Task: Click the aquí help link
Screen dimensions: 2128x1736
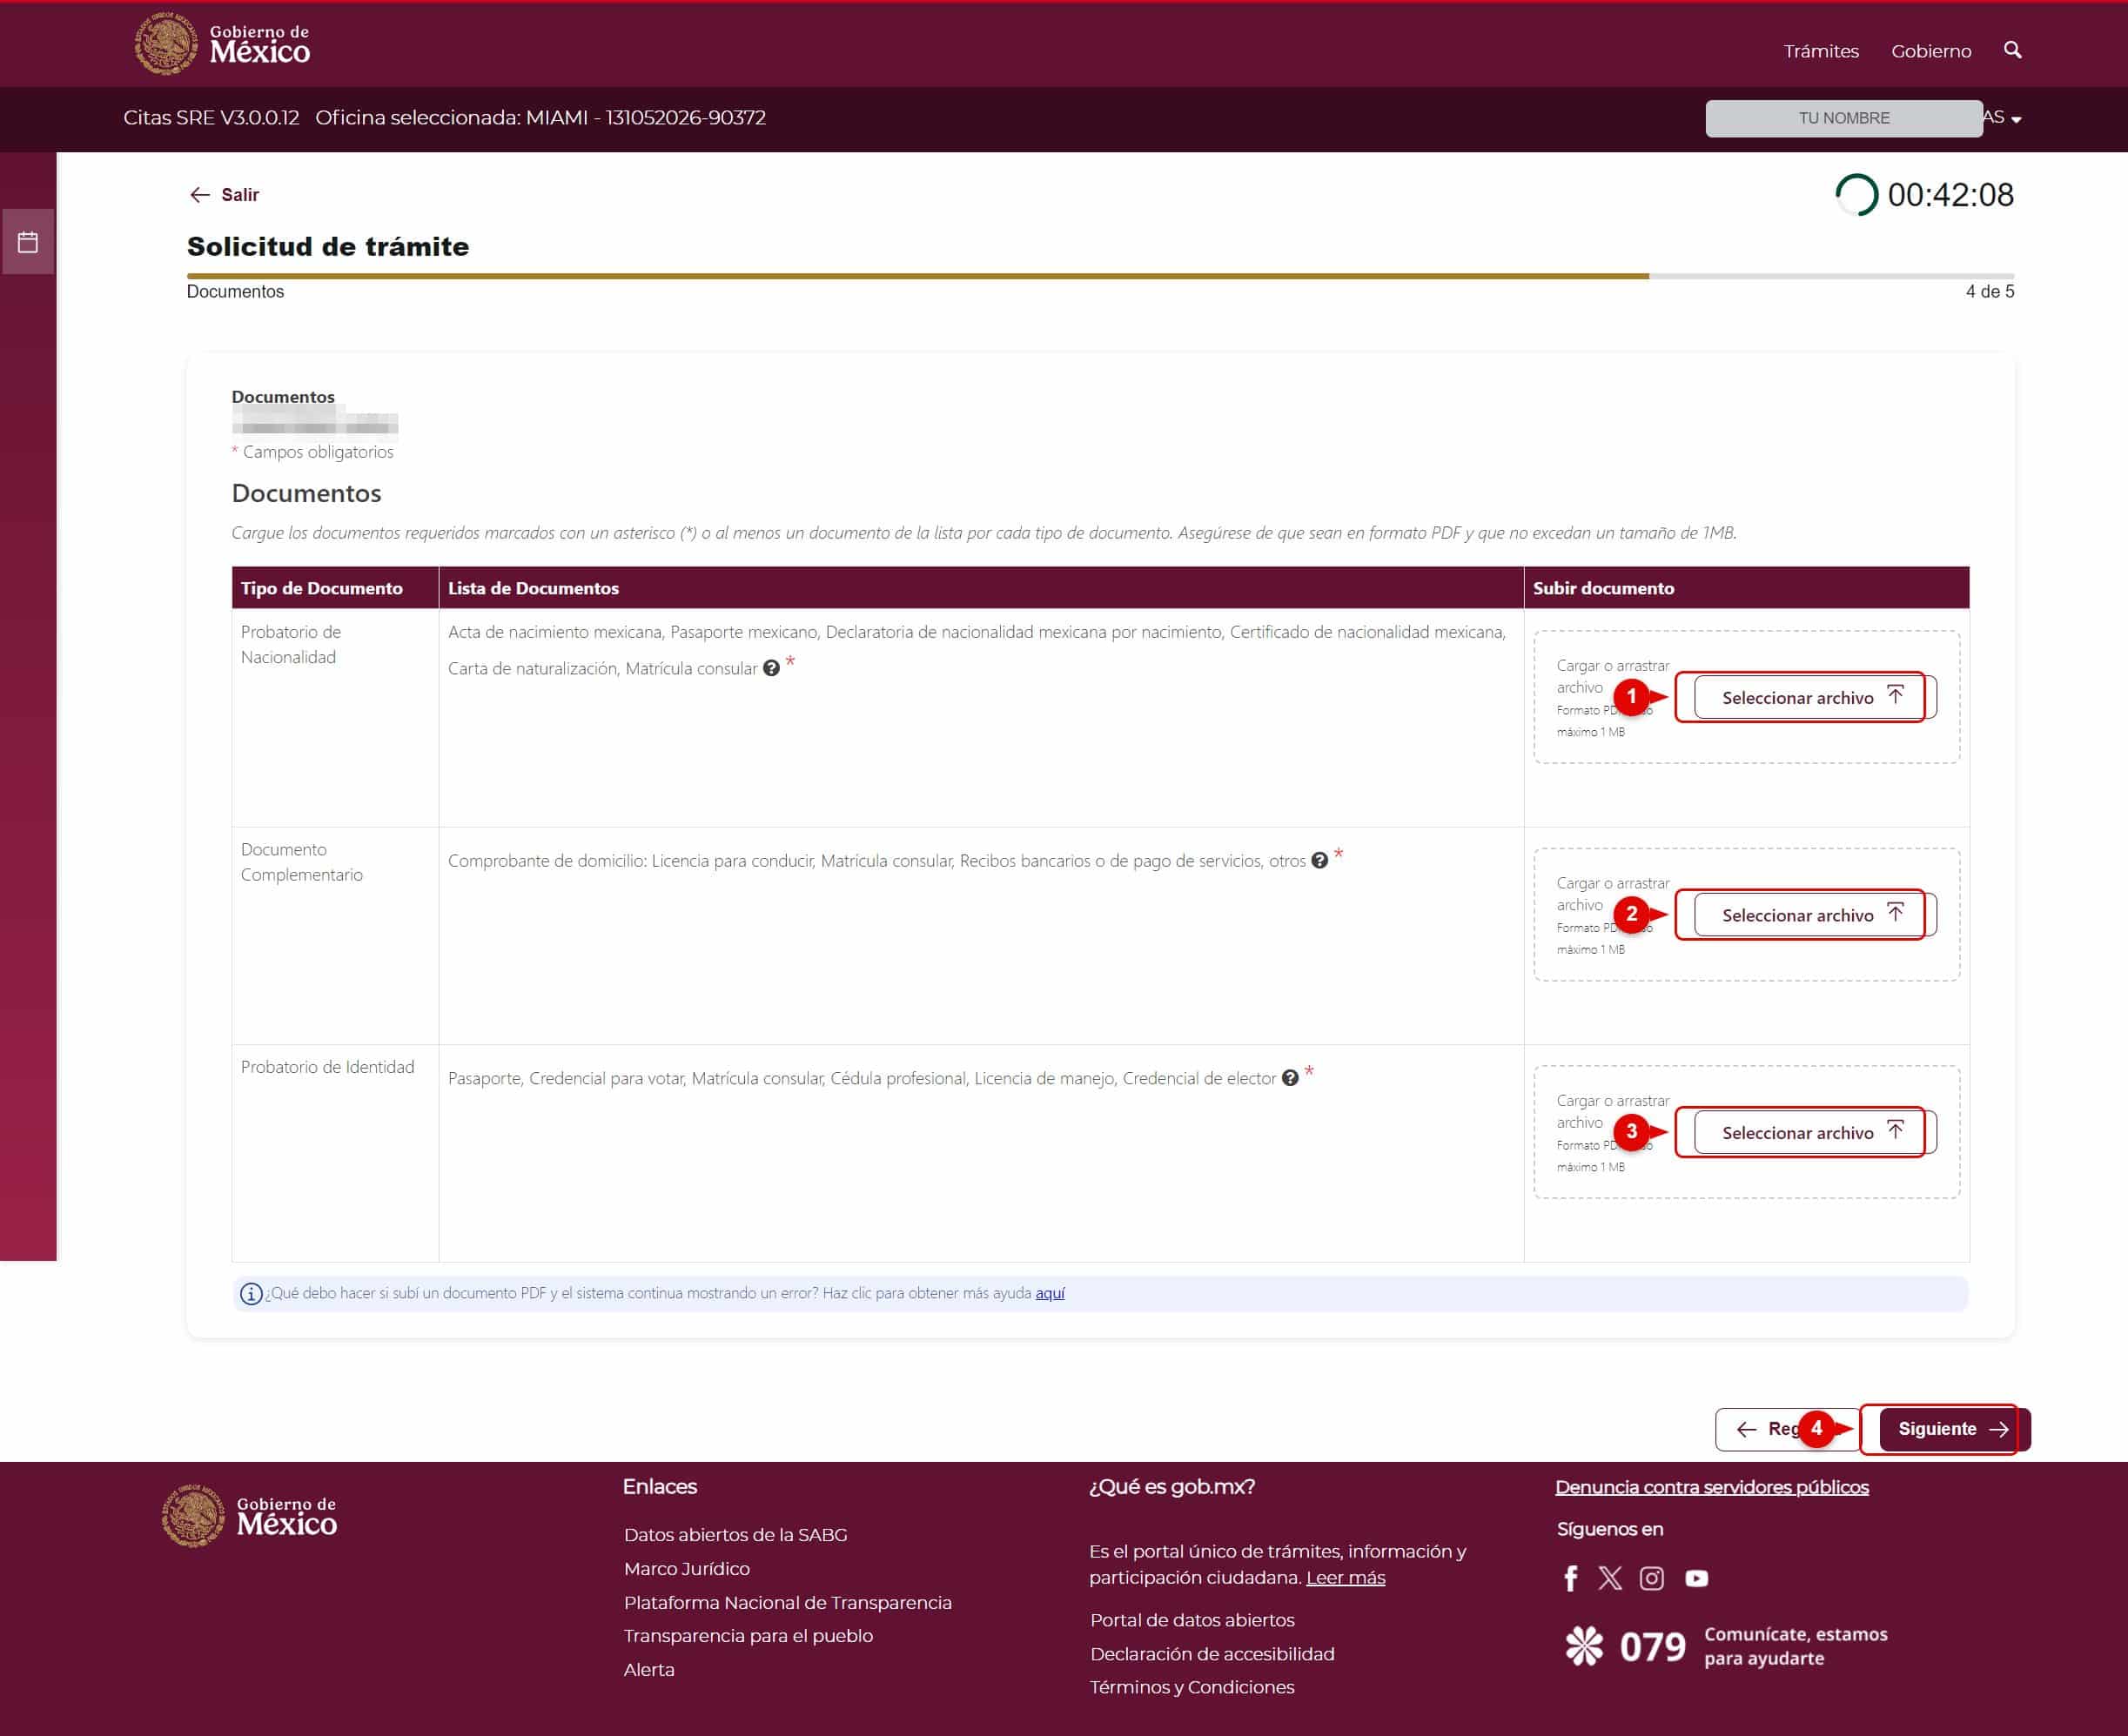Action: pos(1050,1293)
